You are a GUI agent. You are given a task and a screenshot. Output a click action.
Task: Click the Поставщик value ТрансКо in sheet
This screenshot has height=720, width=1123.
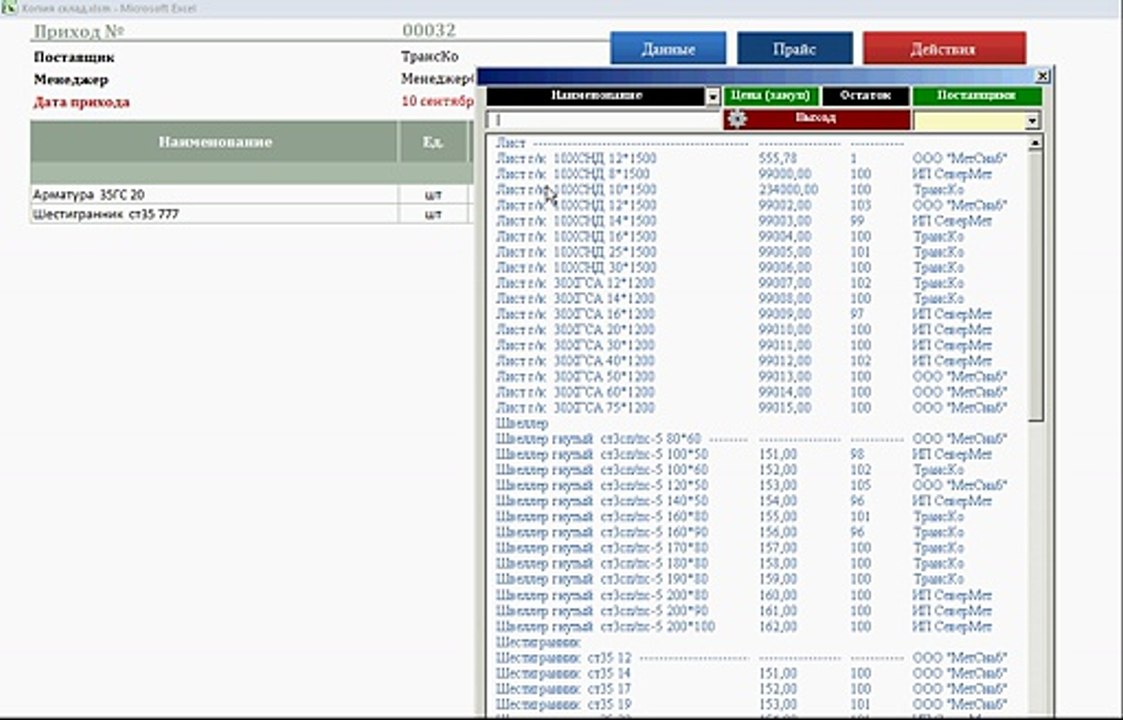click(430, 57)
